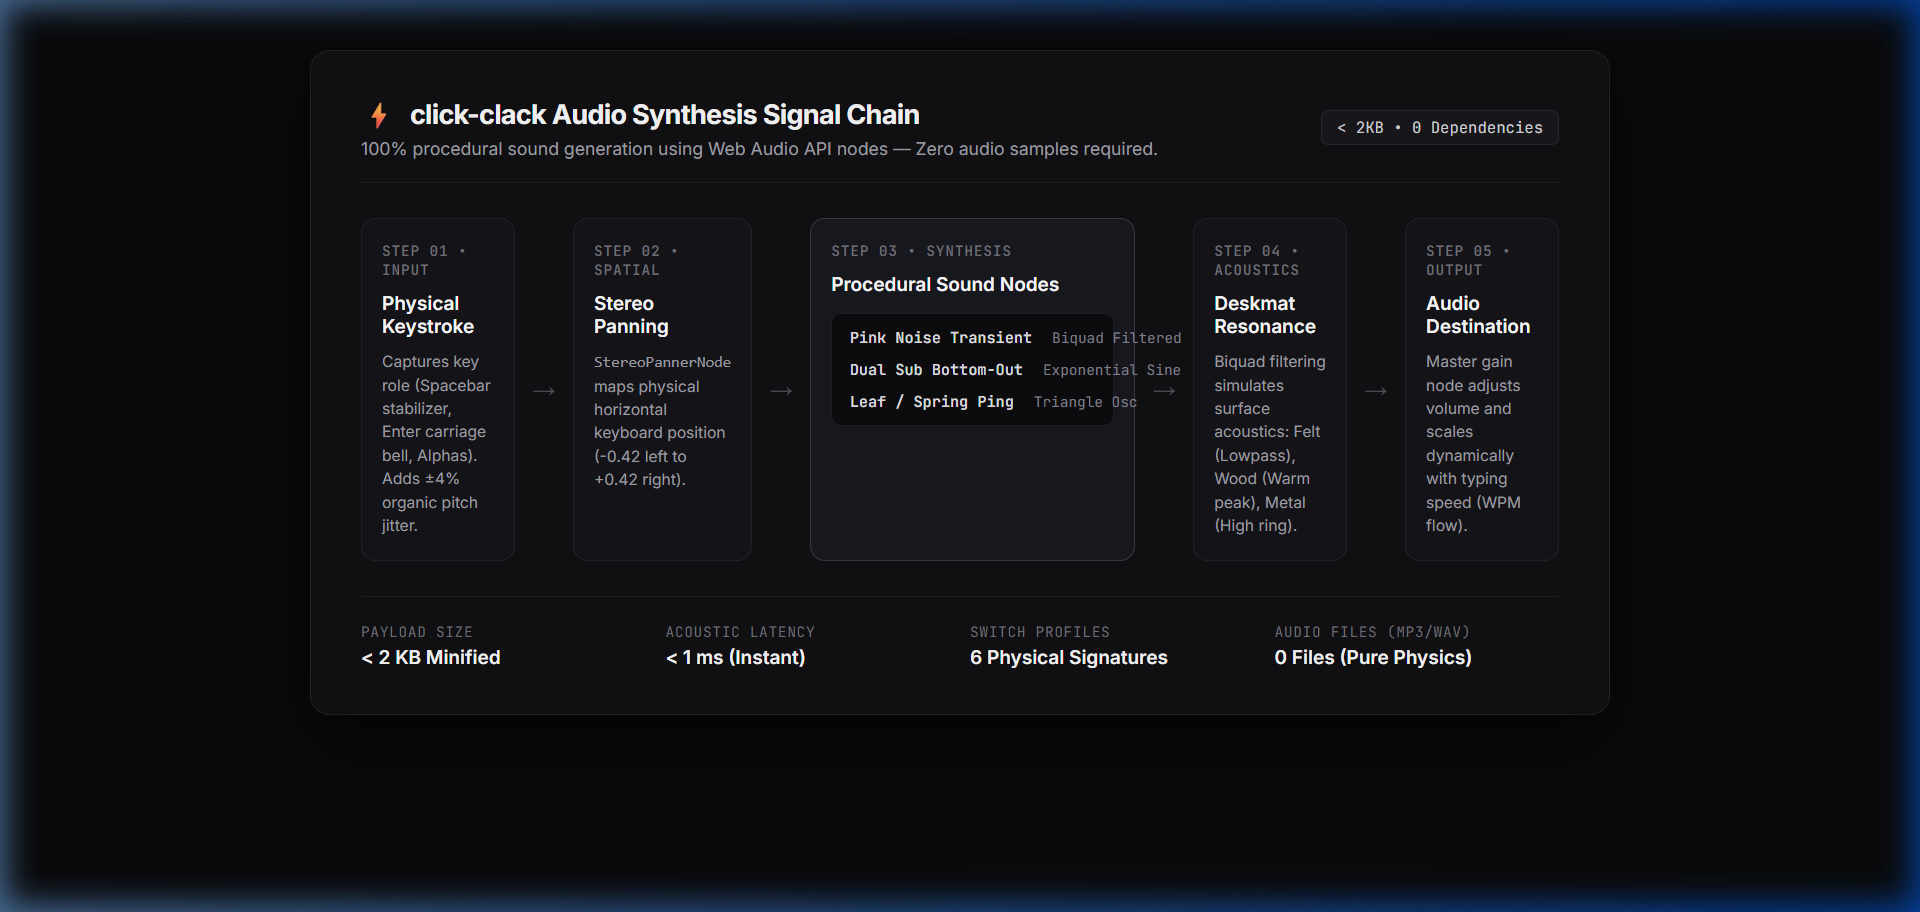Image resolution: width=1920 pixels, height=912 pixels.
Task: Click the 'STEP 05 • OUTPUT' label
Action: pos(1468,260)
